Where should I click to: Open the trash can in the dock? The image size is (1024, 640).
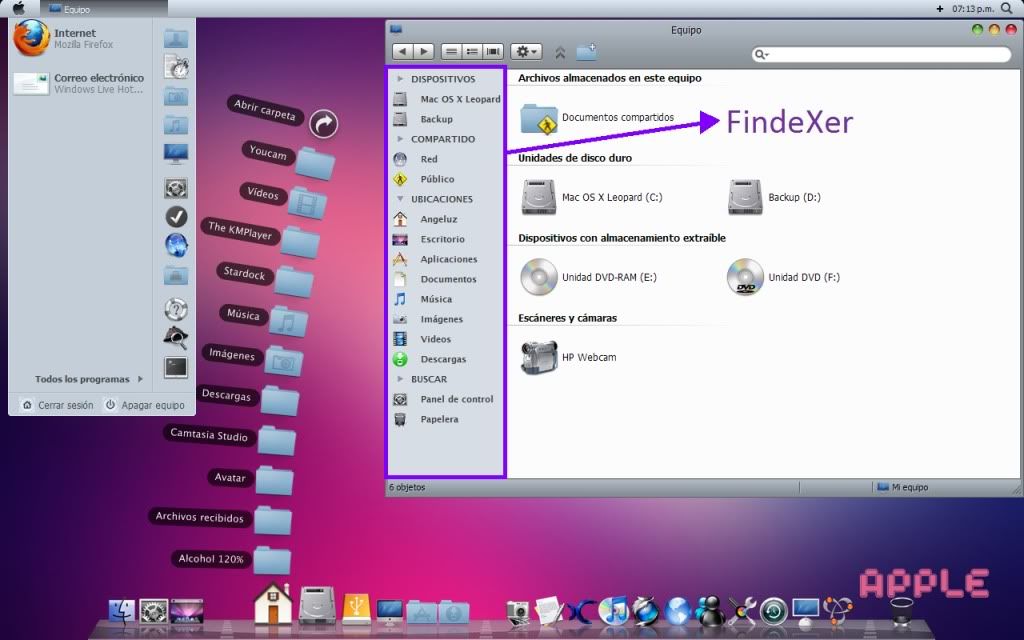pyautogui.click(x=902, y=612)
